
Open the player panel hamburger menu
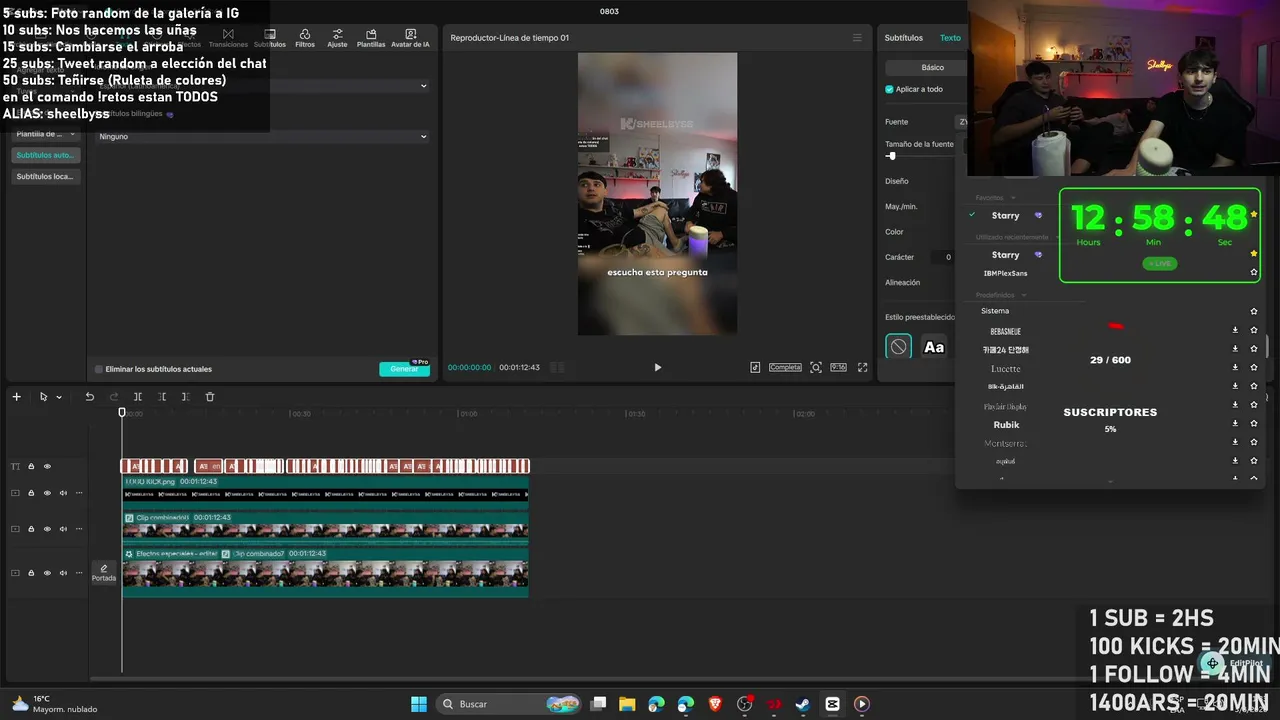856,38
